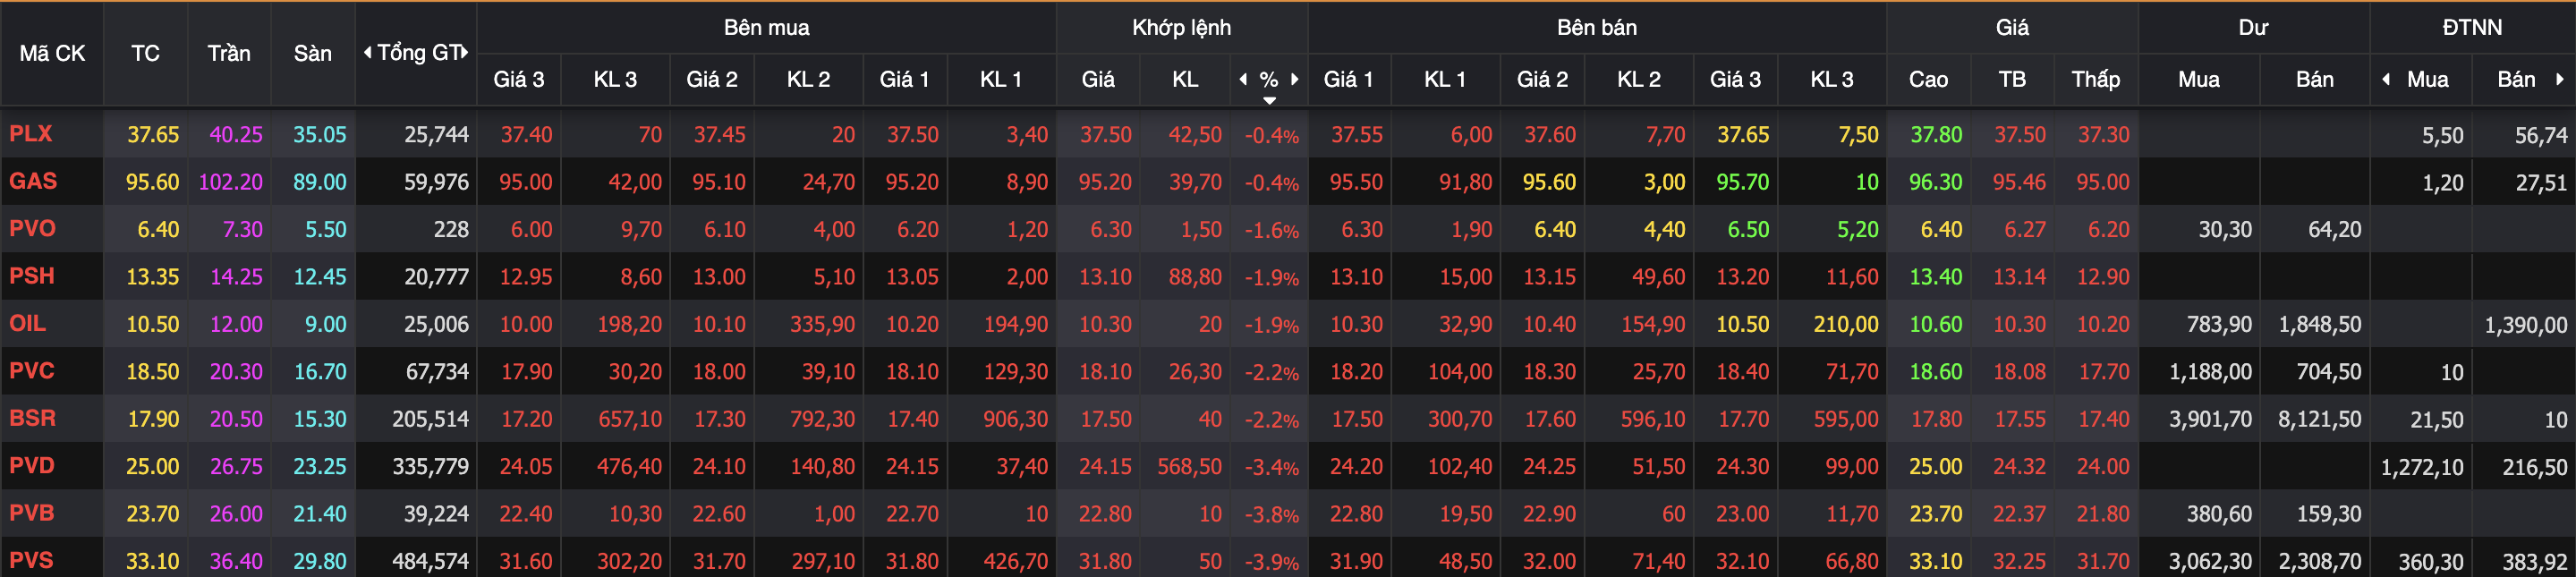Click OIL matched price 10.30

coord(1104,324)
